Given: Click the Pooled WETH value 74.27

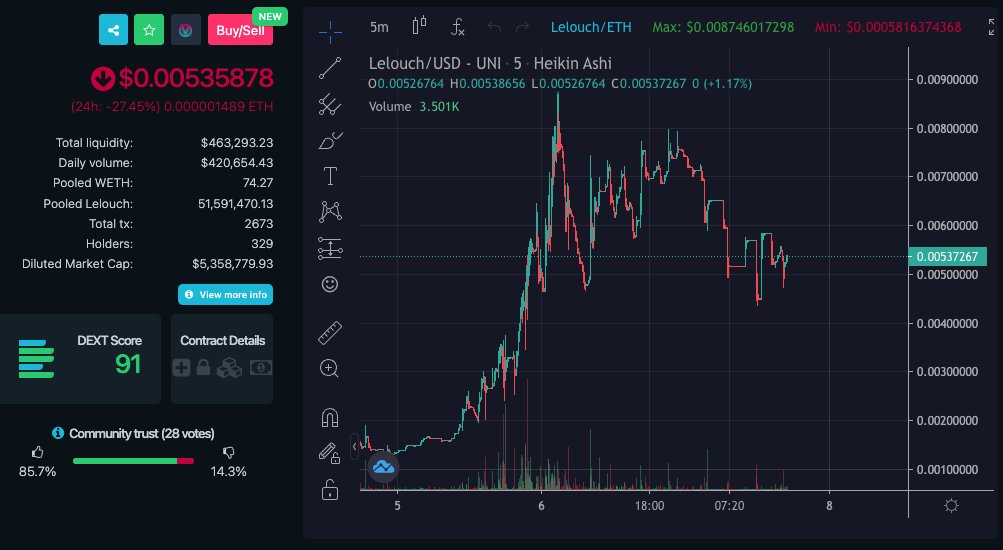Looking at the screenshot, I should (x=258, y=183).
